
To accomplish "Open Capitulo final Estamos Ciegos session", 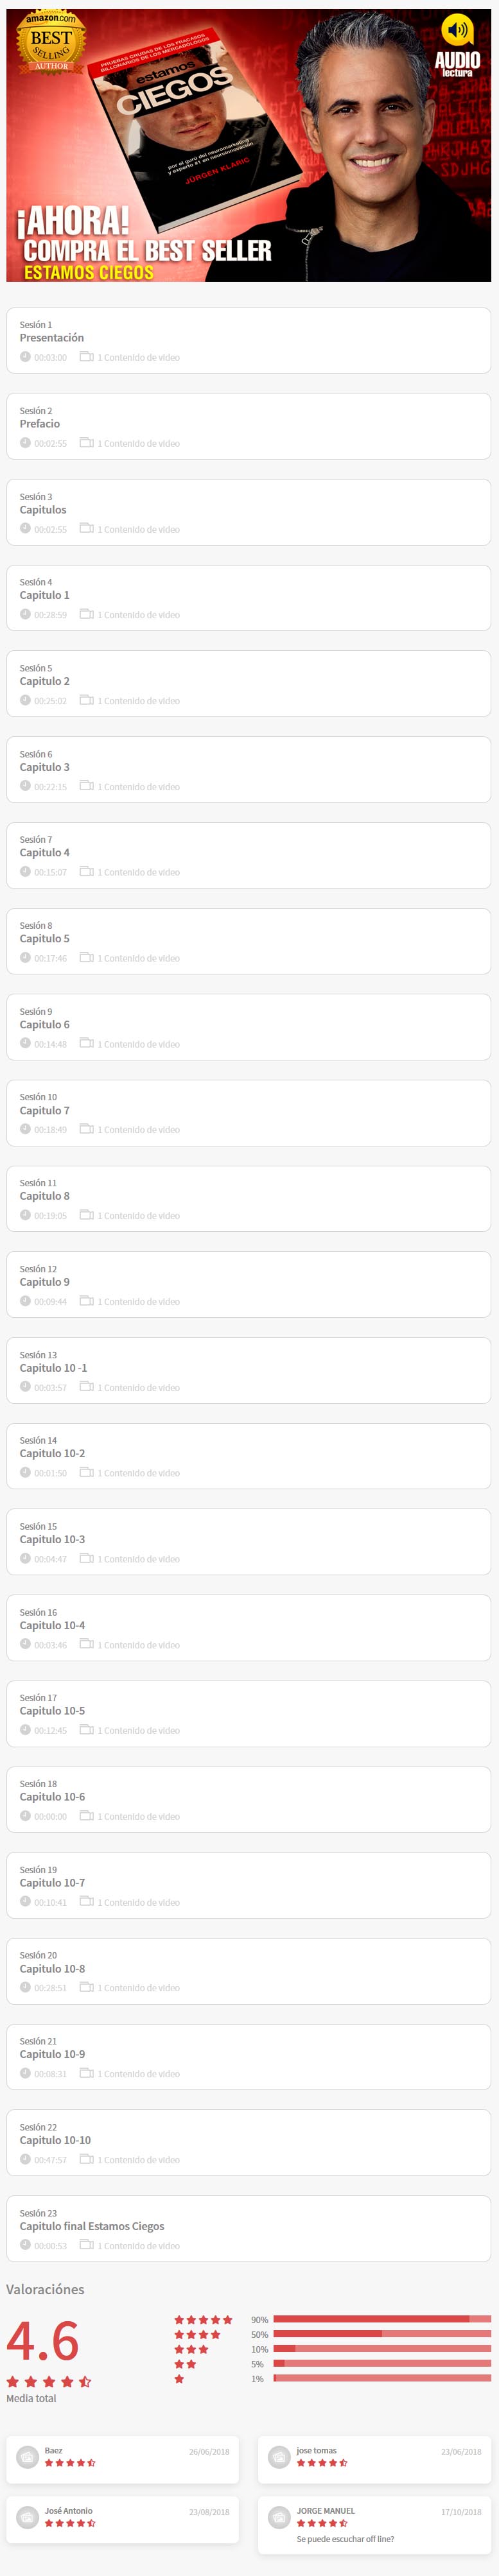I will (x=248, y=2229).
